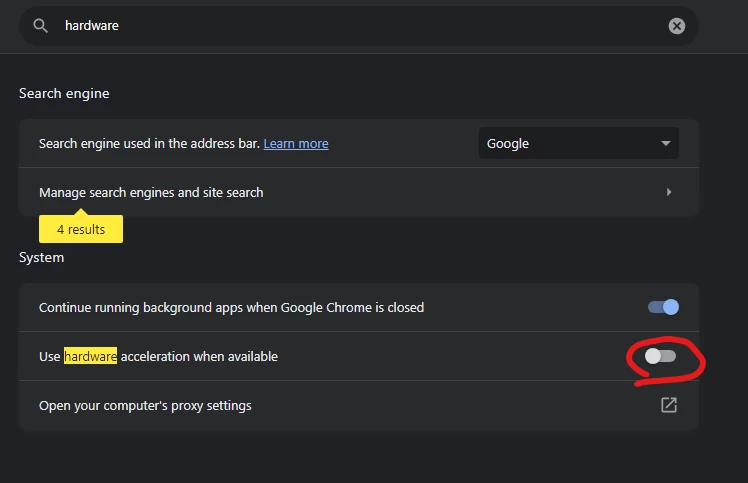Click the dropdown arrow beside Google

666,143
